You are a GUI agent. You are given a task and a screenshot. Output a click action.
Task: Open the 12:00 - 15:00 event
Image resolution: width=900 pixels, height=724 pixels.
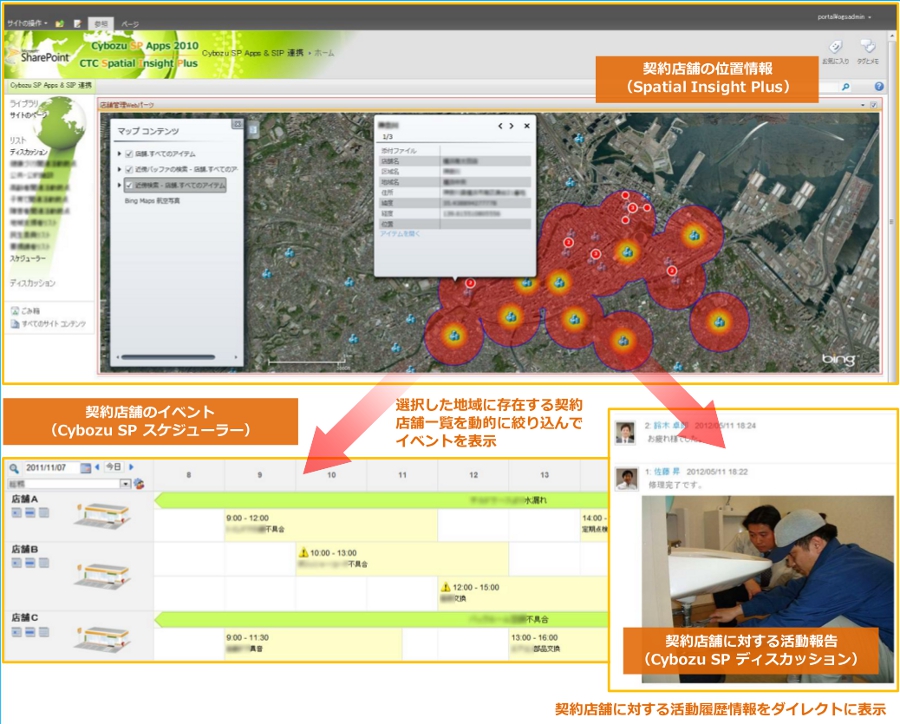524,593
